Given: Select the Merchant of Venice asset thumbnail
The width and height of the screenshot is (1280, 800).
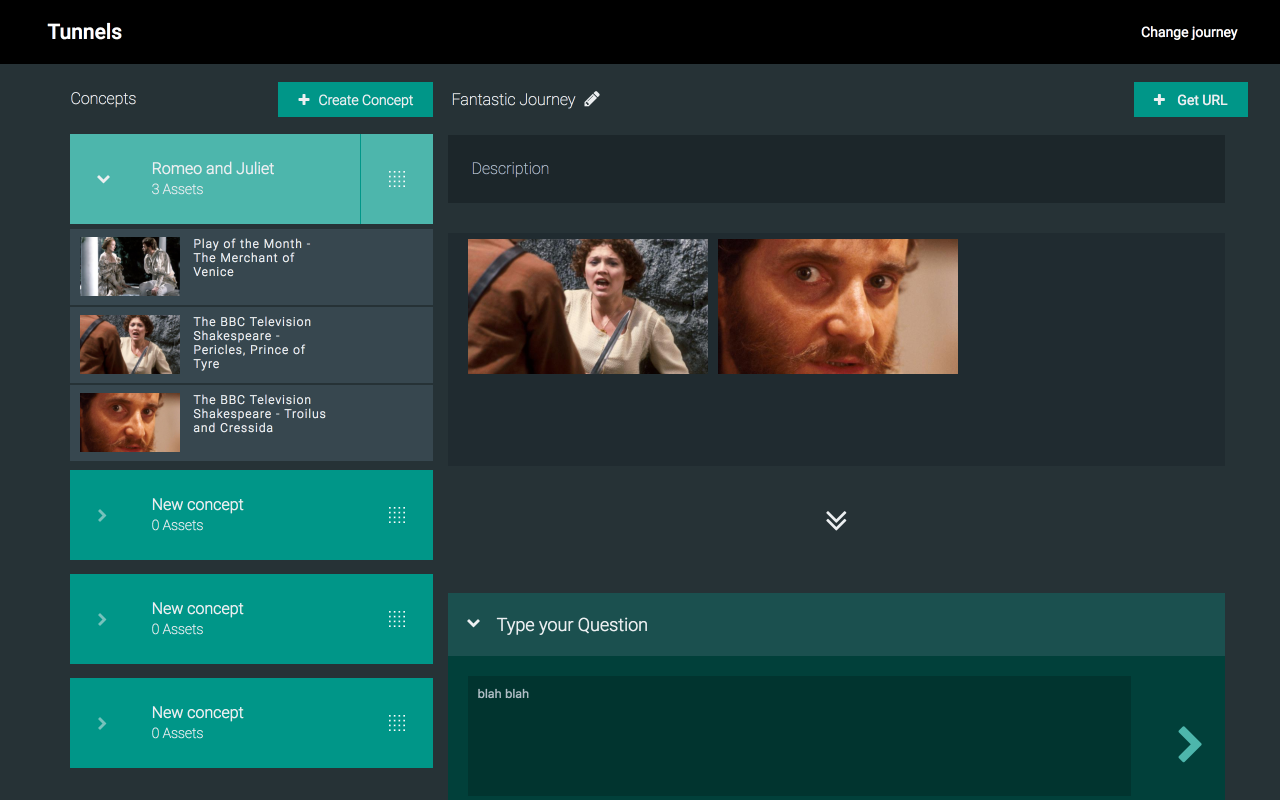Looking at the screenshot, I should coord(130,266).
